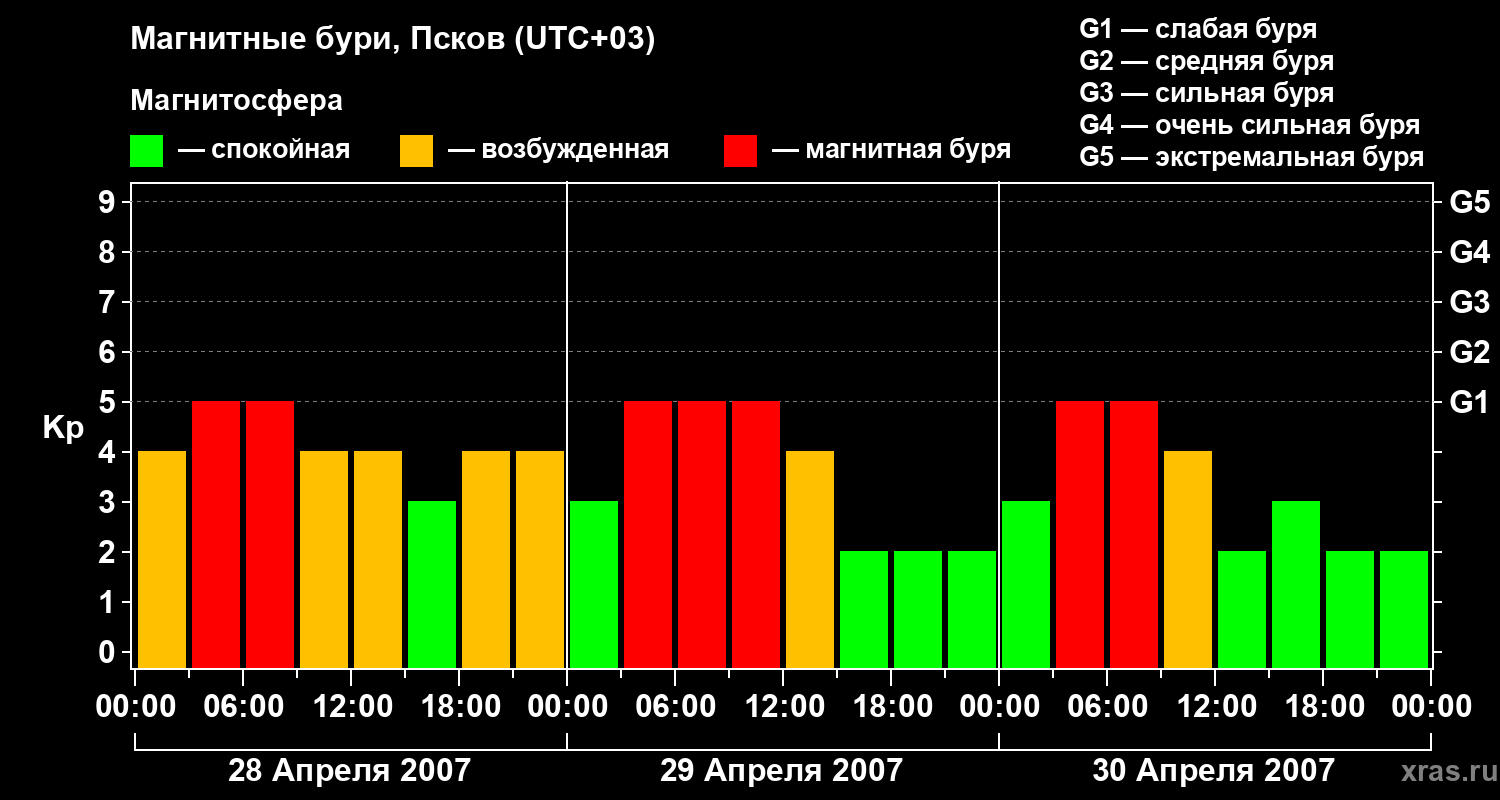
Task: Click the Kp axis value "5"
Action: pyautogui.click(x=109, y=402)
